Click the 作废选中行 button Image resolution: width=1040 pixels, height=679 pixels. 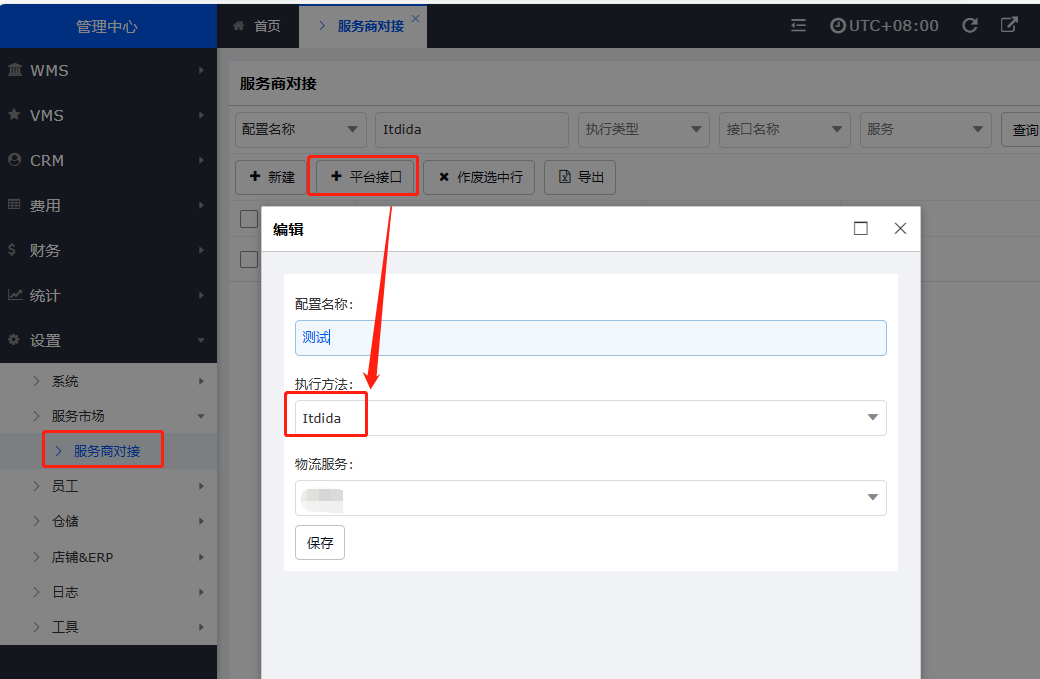tap(479, 177)
